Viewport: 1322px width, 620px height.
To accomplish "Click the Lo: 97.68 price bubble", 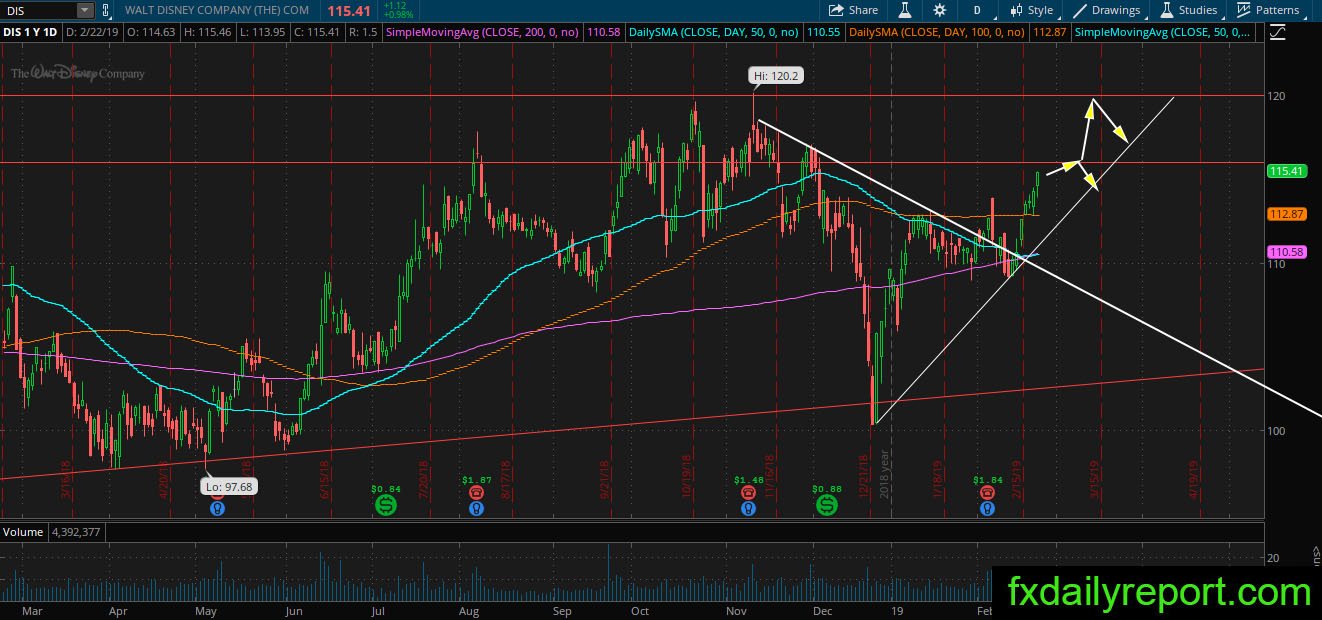I will click(x=229, y=487).
